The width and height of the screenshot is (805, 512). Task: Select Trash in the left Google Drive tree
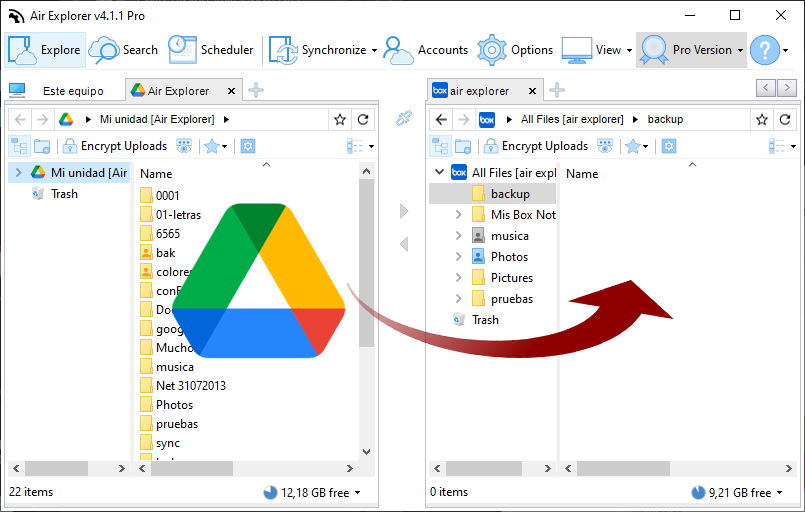(64, 194)
